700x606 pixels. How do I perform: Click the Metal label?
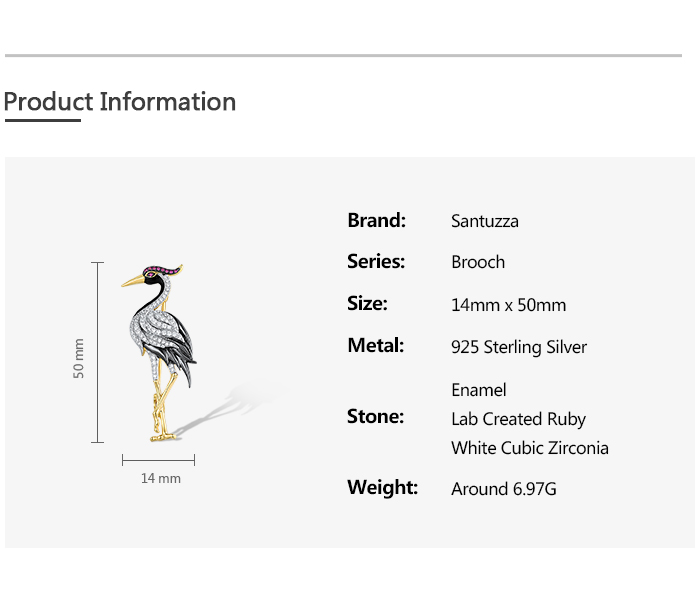[x=376, y=346]
